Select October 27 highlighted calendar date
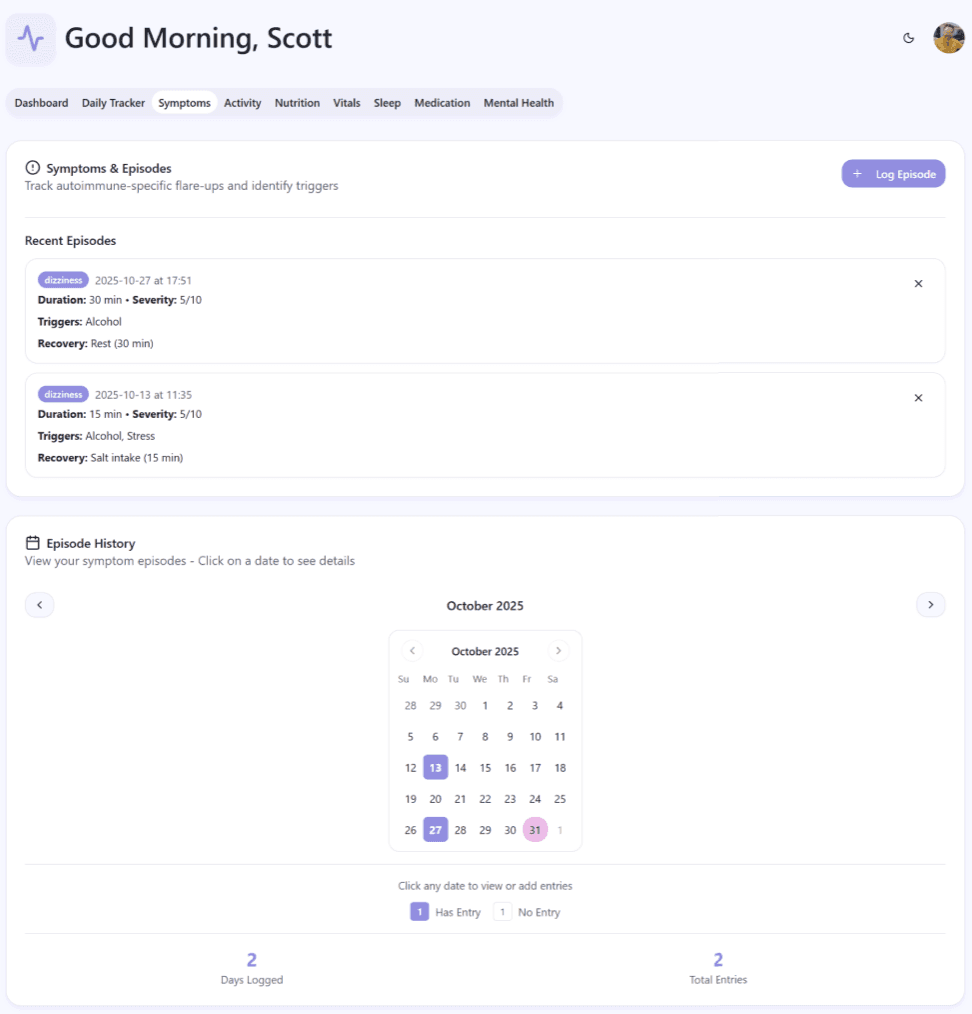Screen dimensions: 972x1014 coord(435,830)
